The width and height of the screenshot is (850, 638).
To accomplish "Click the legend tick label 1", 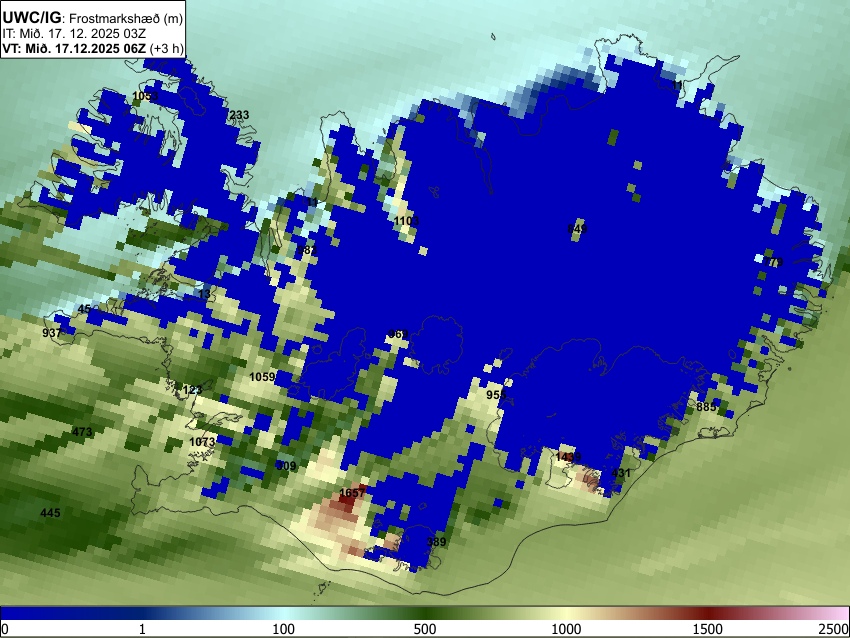I will click(x=142, y=629).
